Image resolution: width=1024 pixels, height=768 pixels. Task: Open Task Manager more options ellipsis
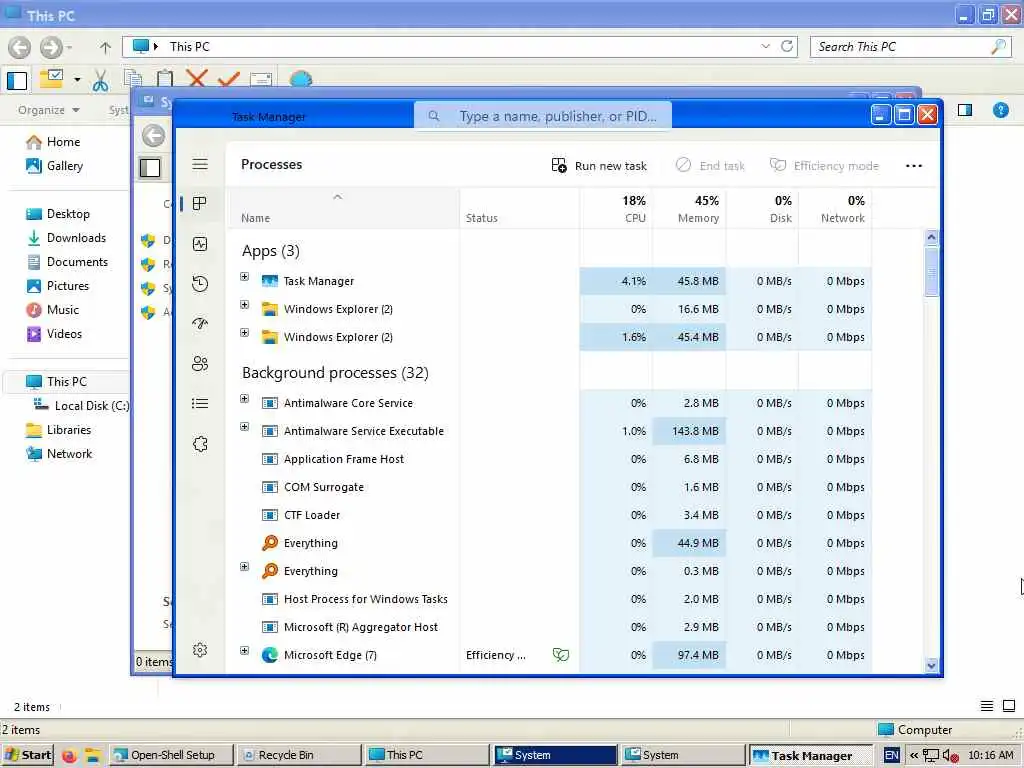tap(914, 166)
